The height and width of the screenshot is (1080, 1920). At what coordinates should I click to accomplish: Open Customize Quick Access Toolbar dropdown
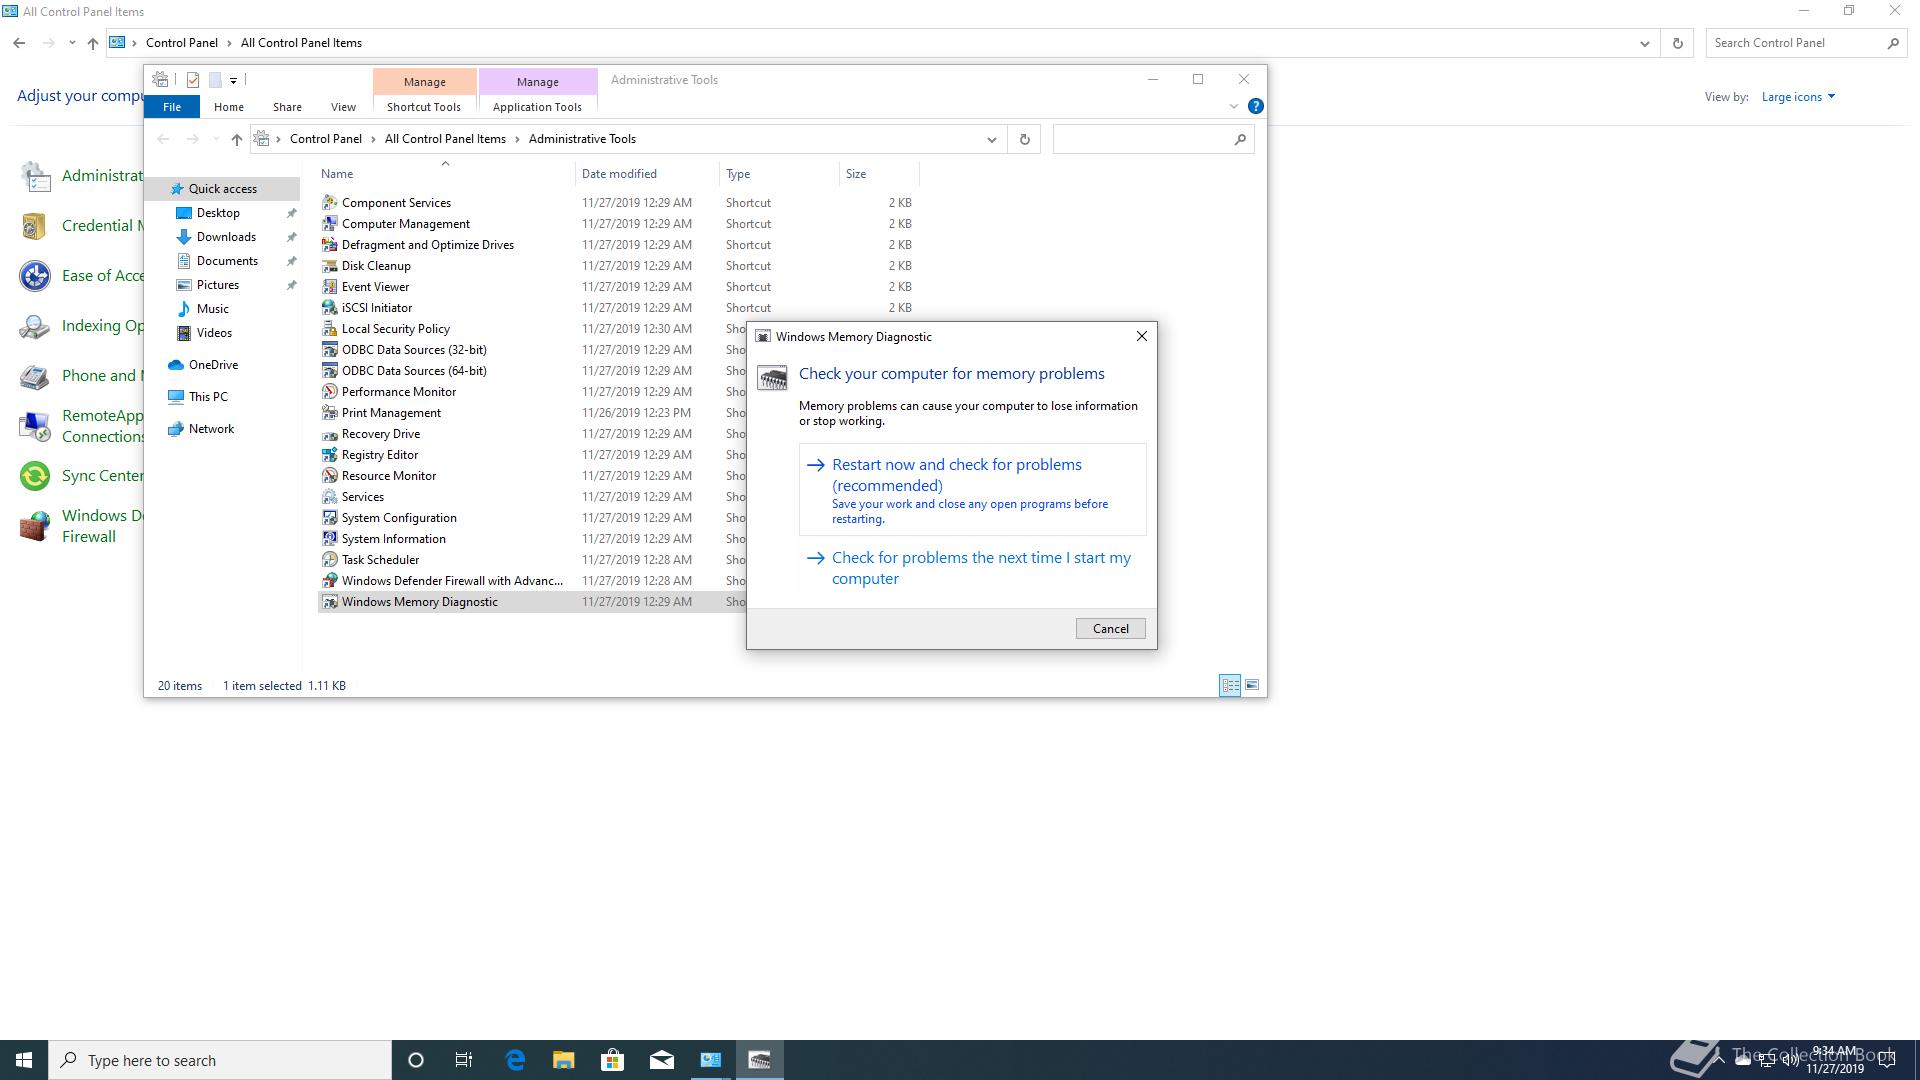pyautogui.click(x=233, y=80)
